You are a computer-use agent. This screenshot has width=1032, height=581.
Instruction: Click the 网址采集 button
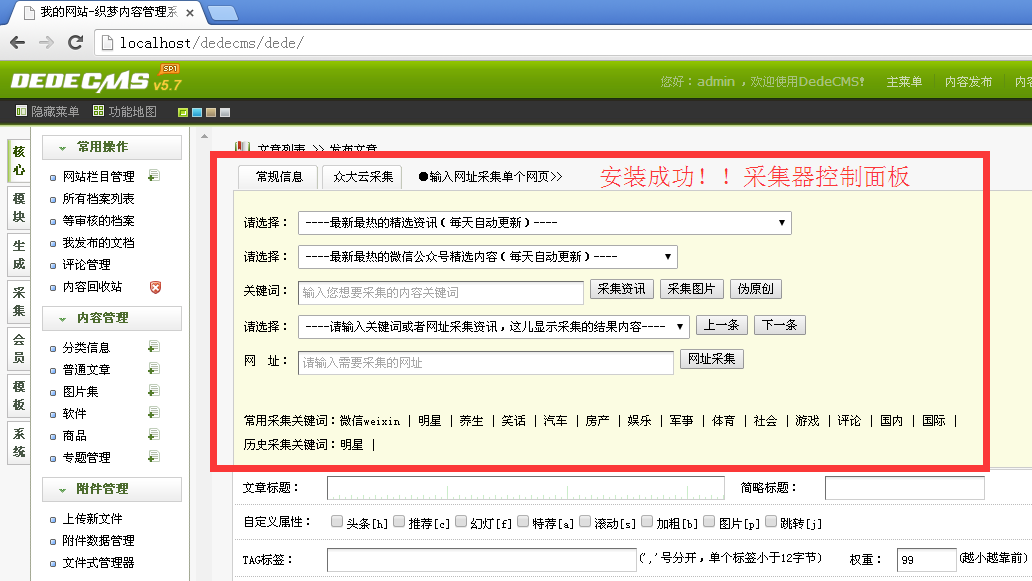(x=711, y=359)
